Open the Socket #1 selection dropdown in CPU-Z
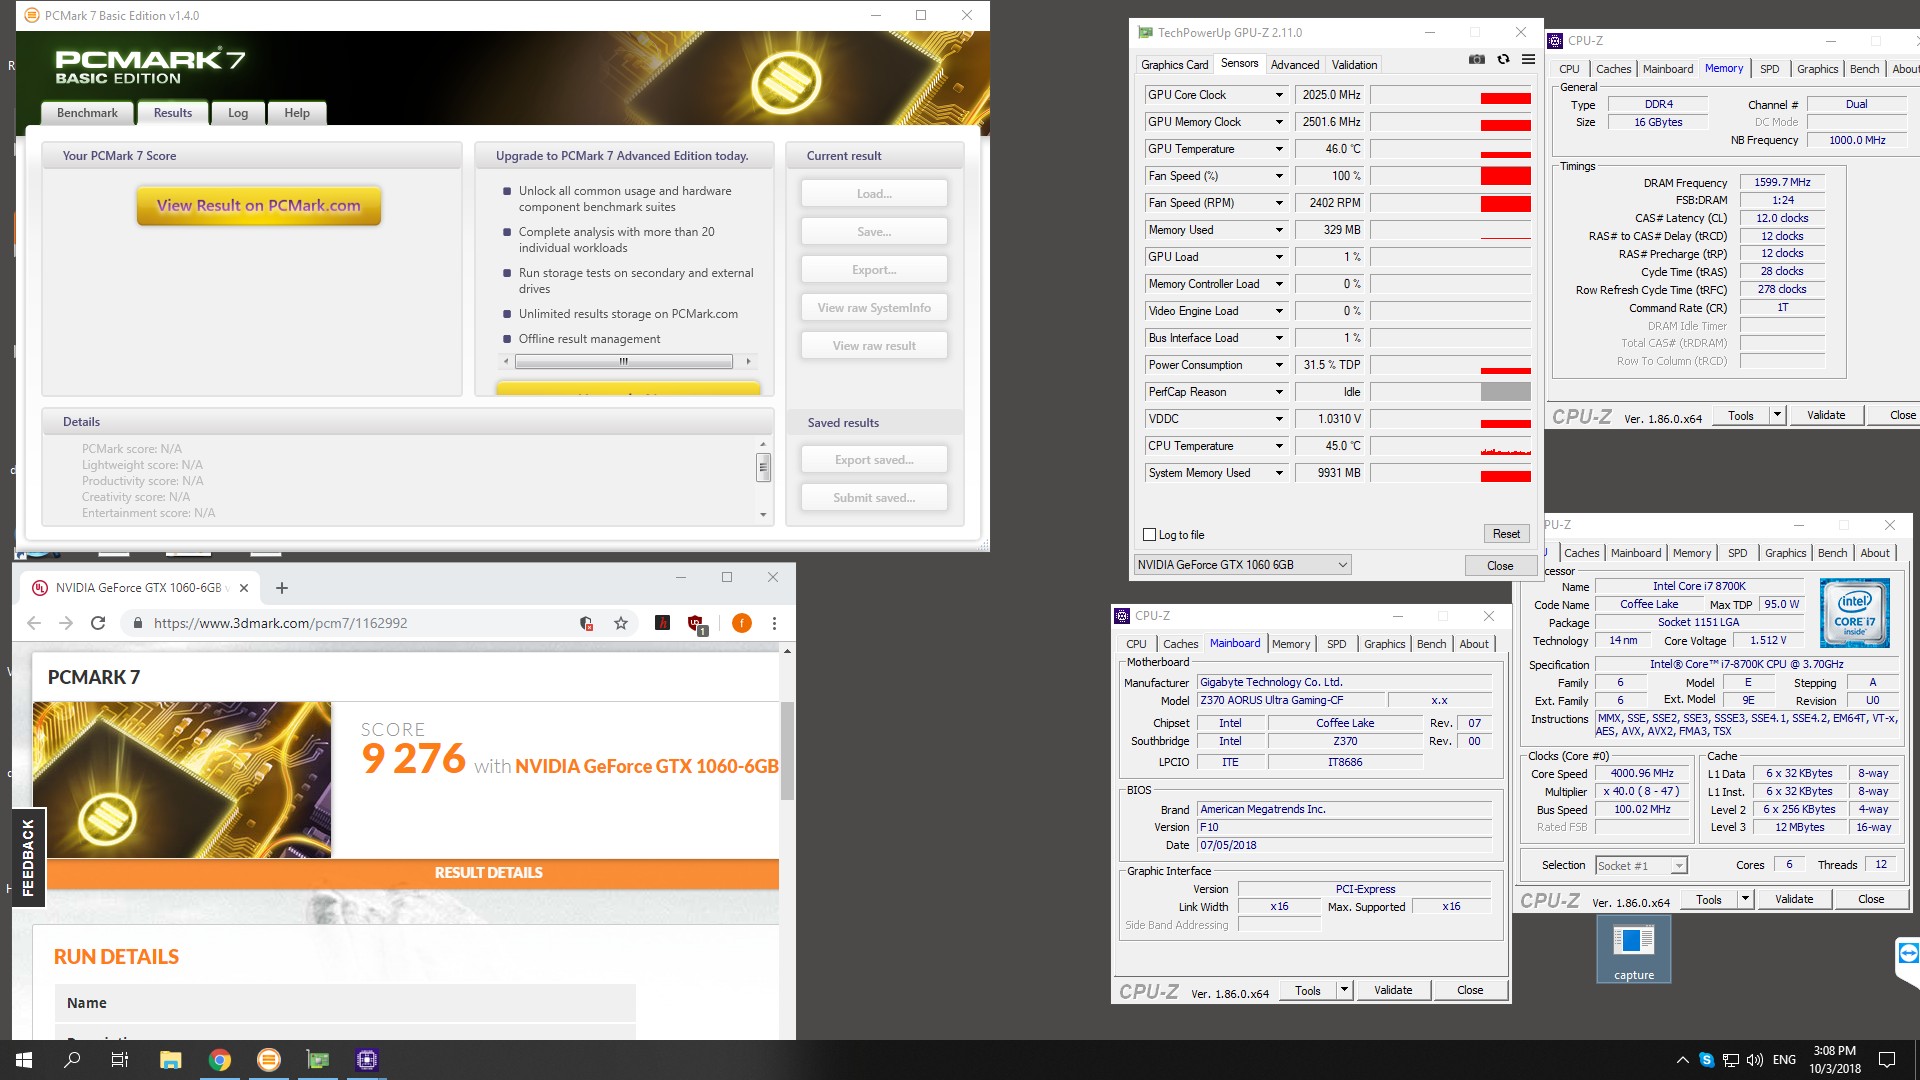The height and width of the screenshot is (1080, 1920). 1641,866
